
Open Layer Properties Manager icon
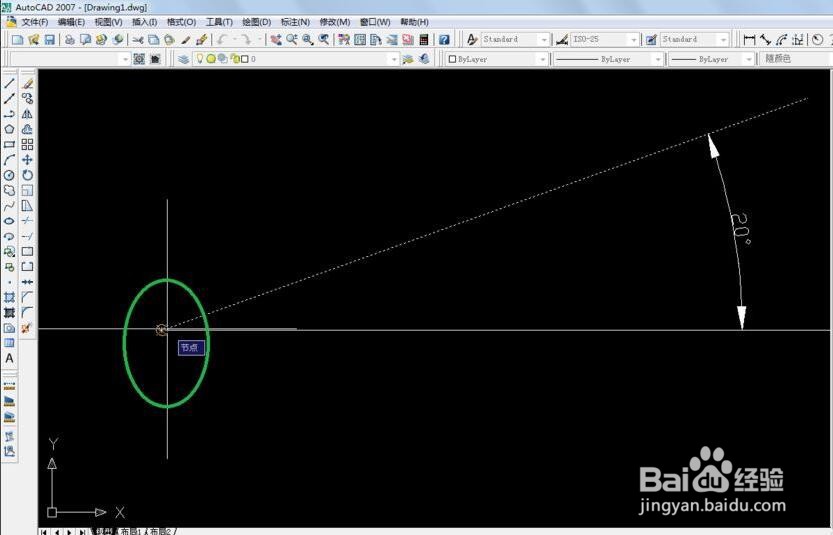(183, 59)
